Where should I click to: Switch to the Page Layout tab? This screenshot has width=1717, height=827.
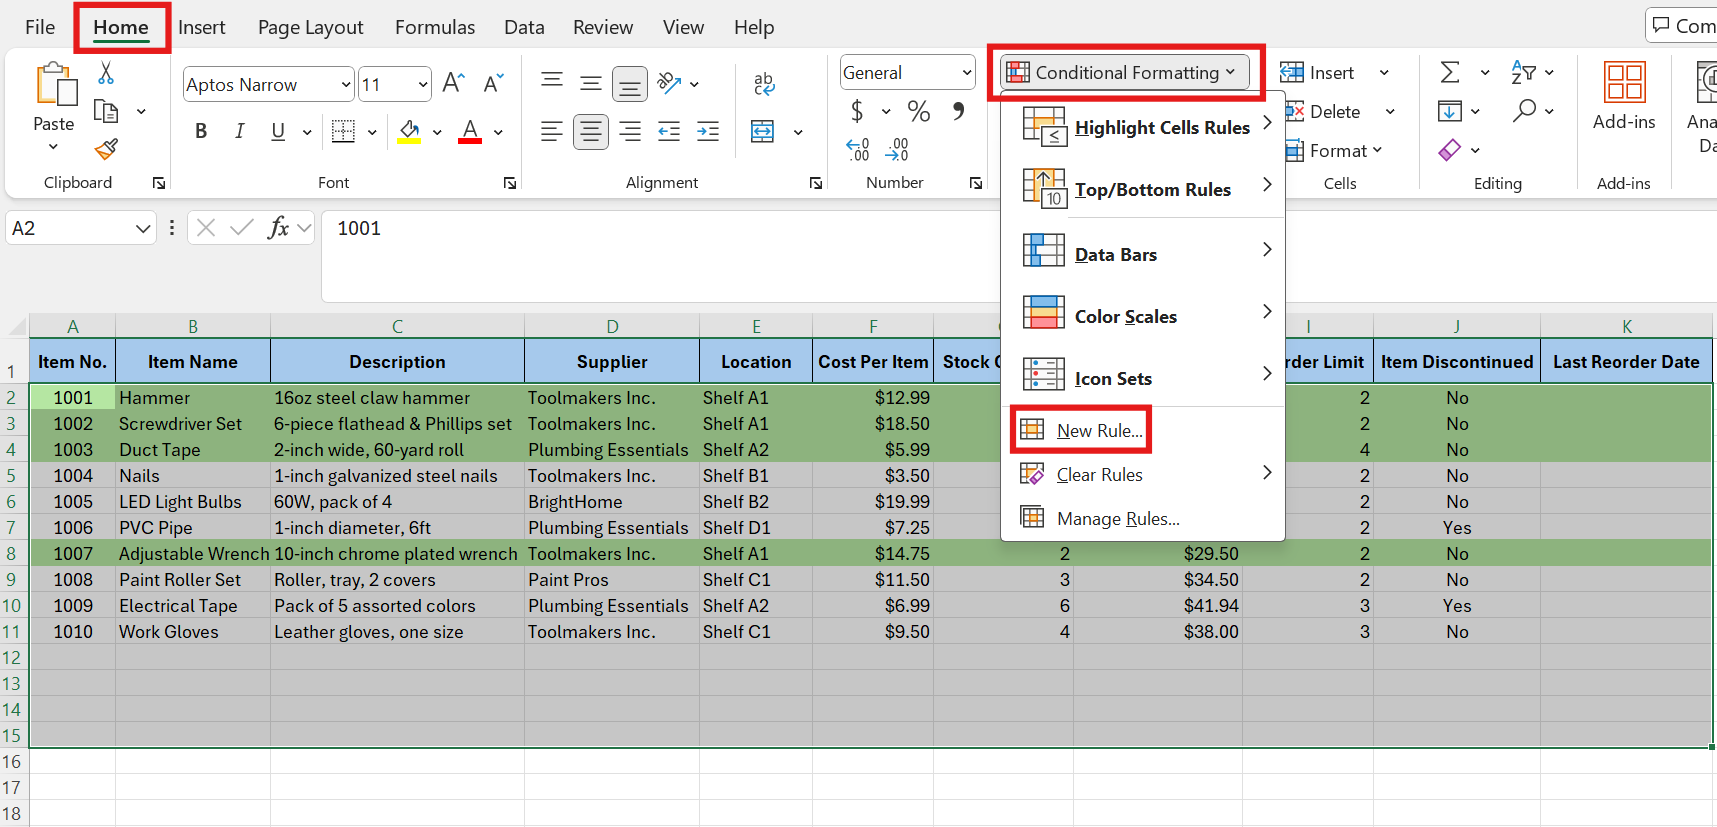pyautogui.click(x=310, y=27)
